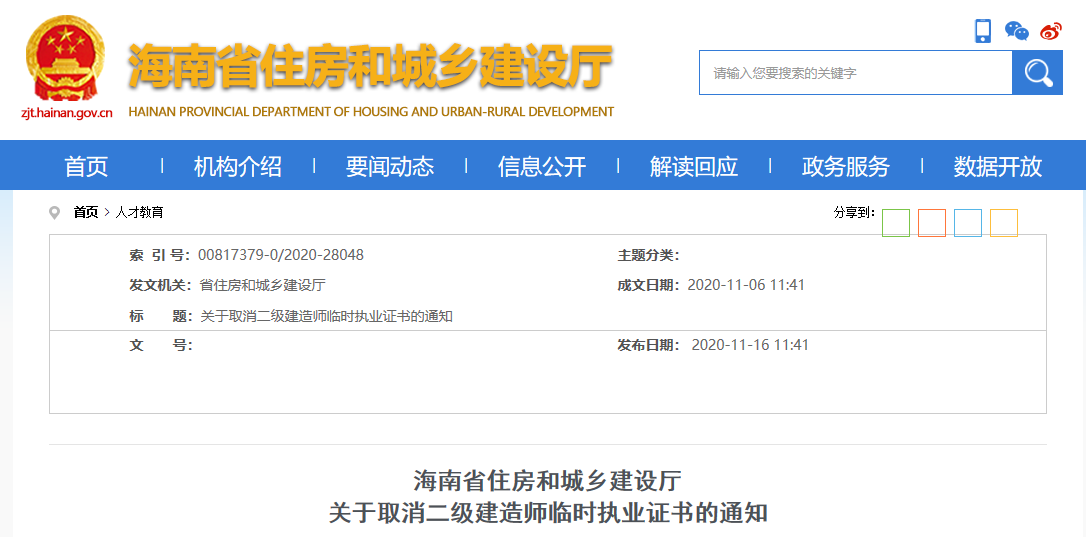This screenshot has width=1086, height=537.
Task: Click the national emblem logo
Action: tap(66, 58)
